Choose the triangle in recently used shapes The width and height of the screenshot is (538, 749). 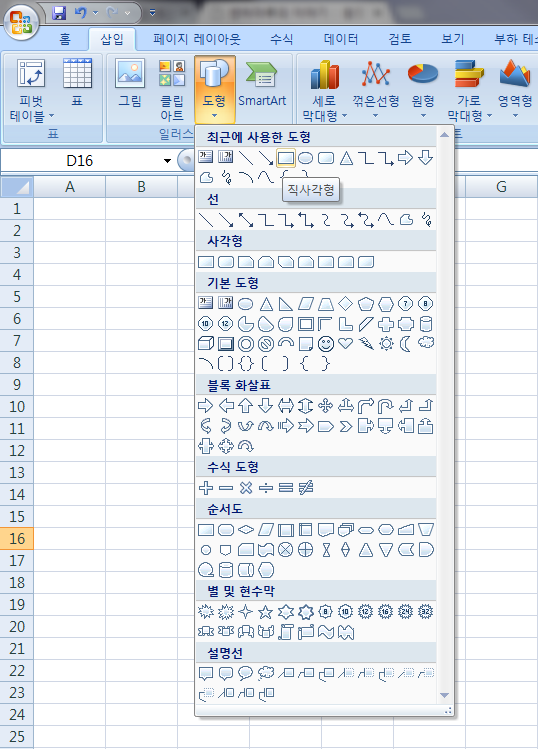coord(346,158)
